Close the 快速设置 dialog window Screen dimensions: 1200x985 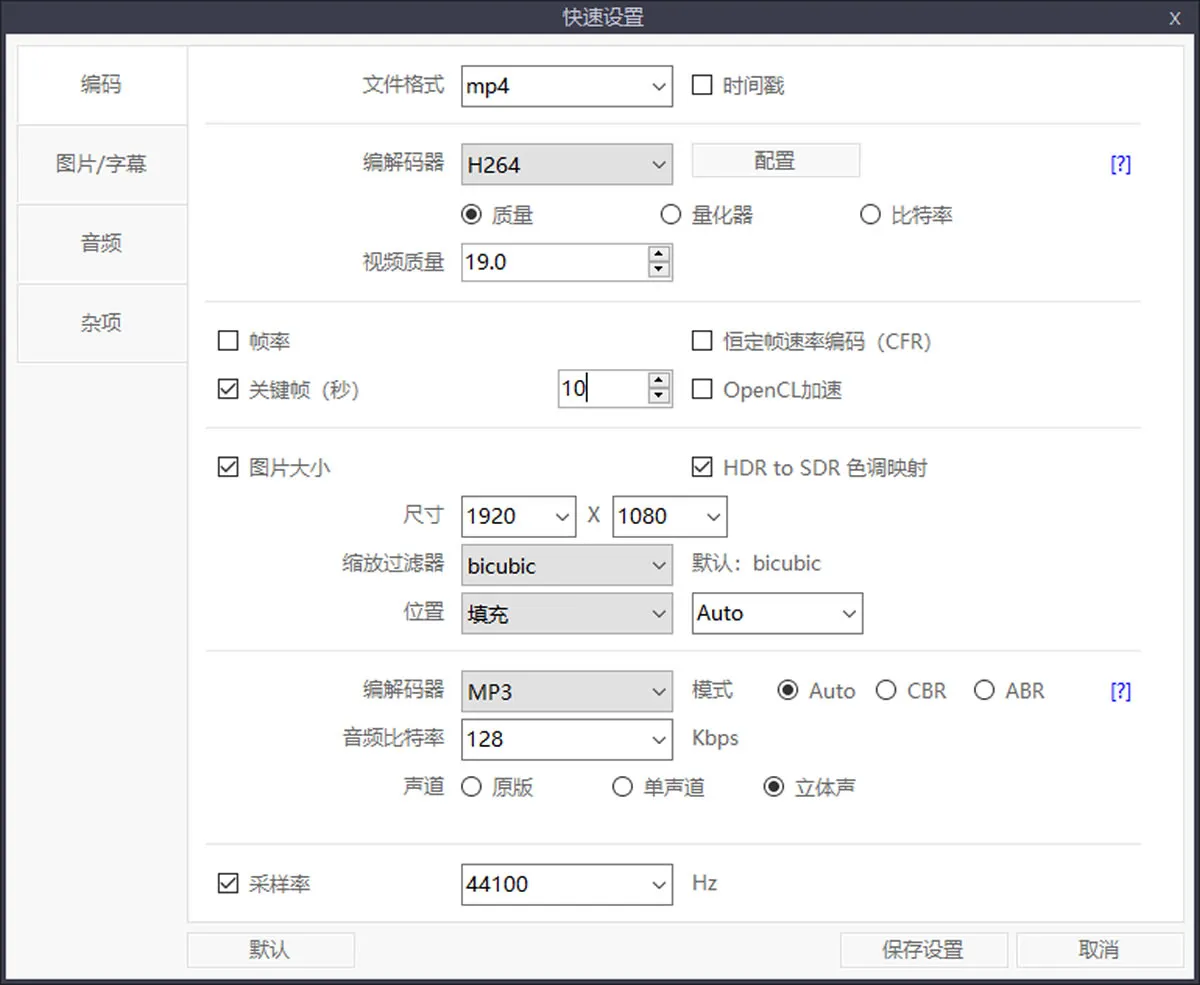pos(1174,18)
